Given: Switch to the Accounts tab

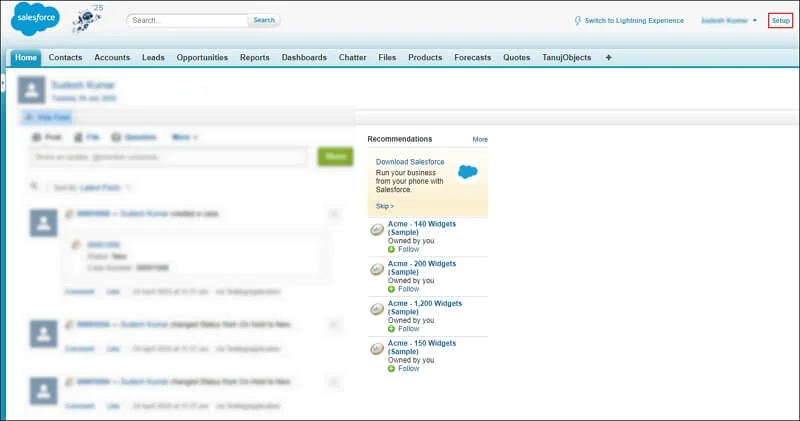Looking at the screenshot, I should pos(112,58).
